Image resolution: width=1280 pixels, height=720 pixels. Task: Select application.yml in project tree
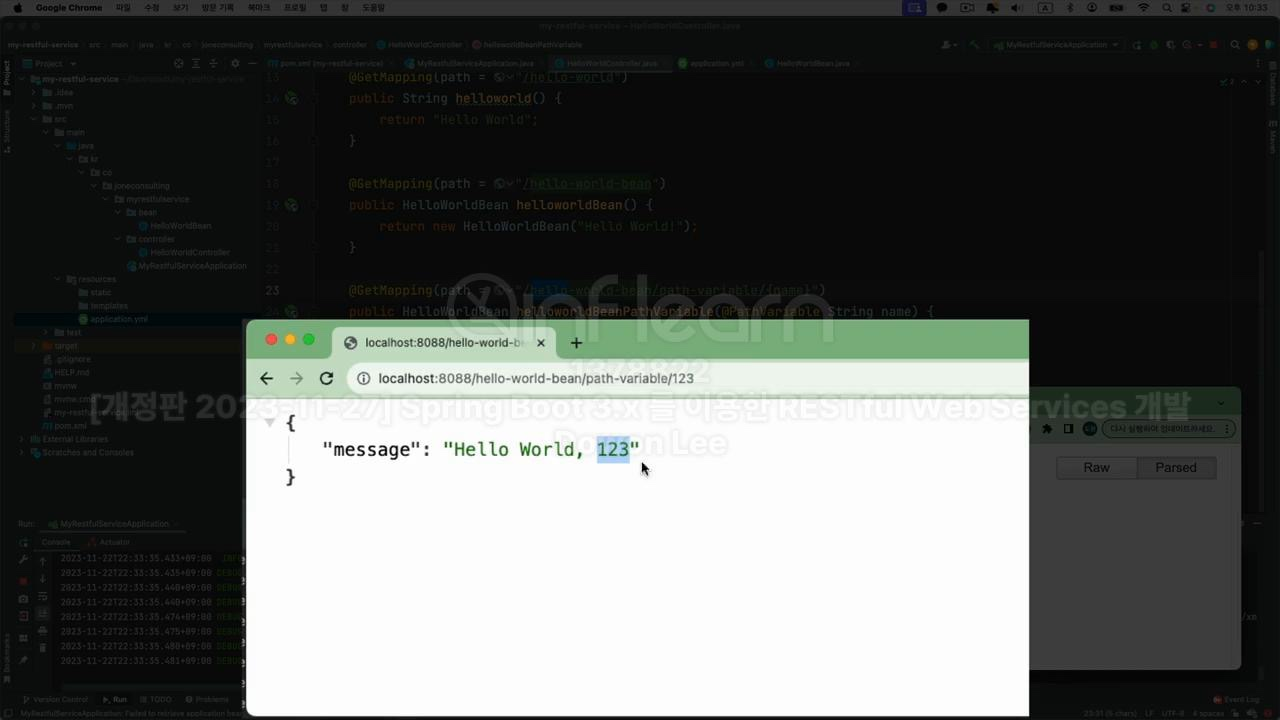[112, 319]
